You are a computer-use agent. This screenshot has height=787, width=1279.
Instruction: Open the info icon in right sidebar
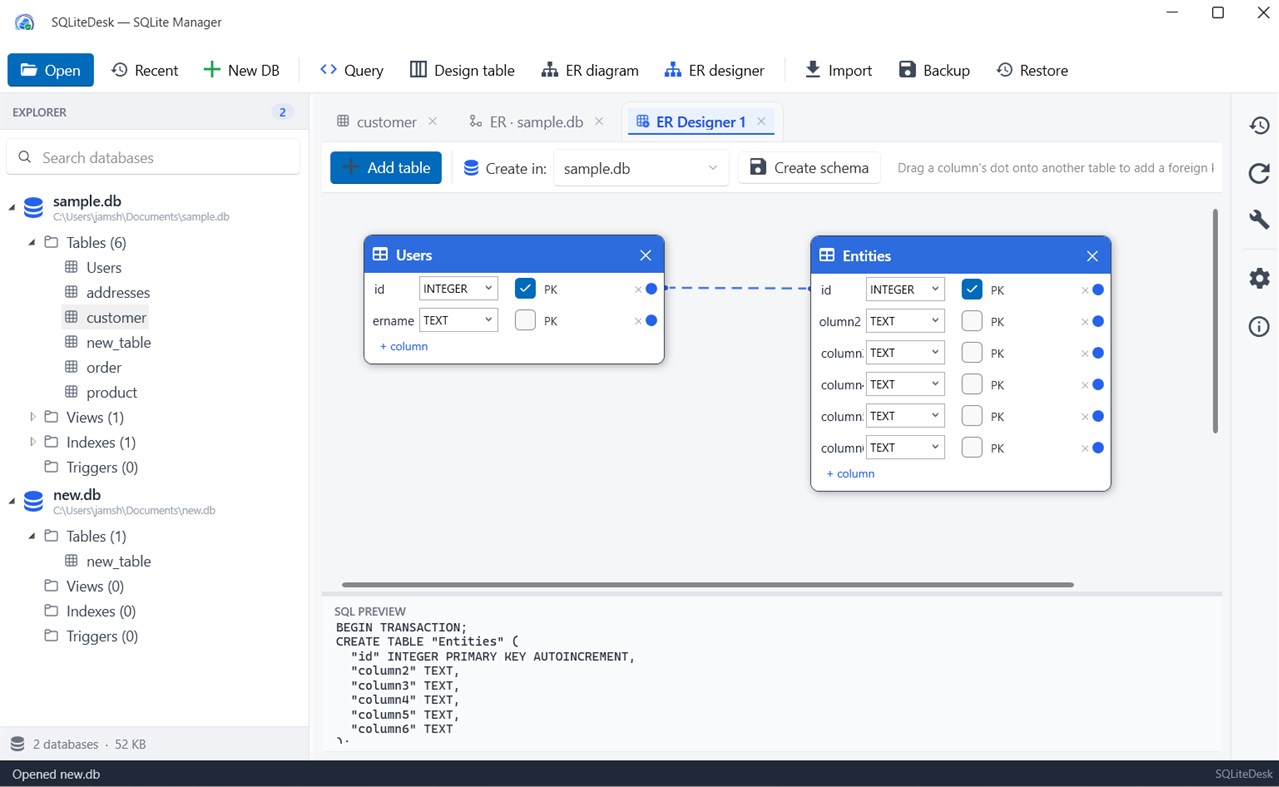pyautogui.click(x=1259, y=327)
